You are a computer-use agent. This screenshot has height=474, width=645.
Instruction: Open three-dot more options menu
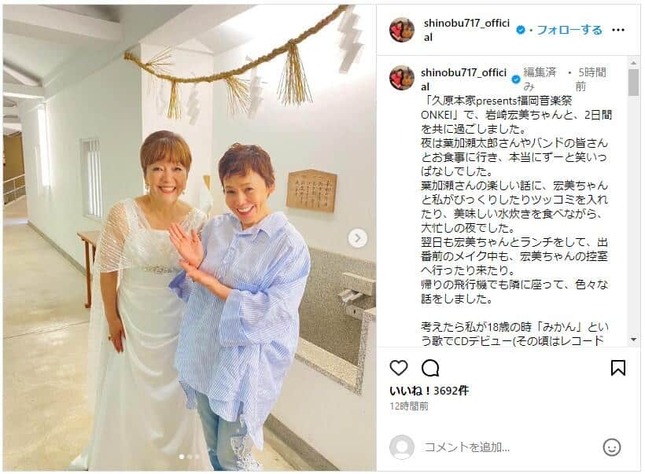click(x=618, y=30)
